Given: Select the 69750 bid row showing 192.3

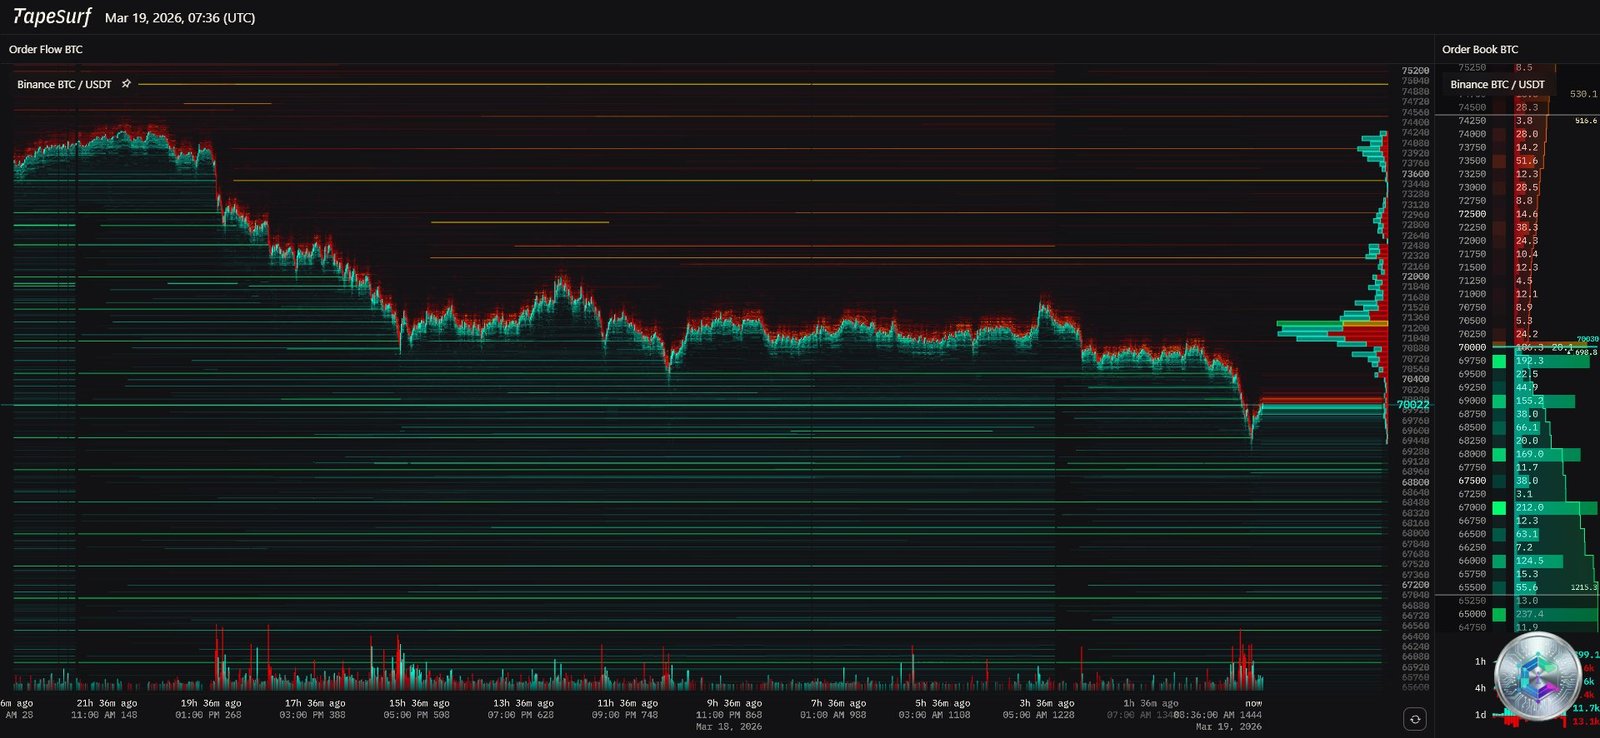Looking at the screenshot, I should 1516,361.
